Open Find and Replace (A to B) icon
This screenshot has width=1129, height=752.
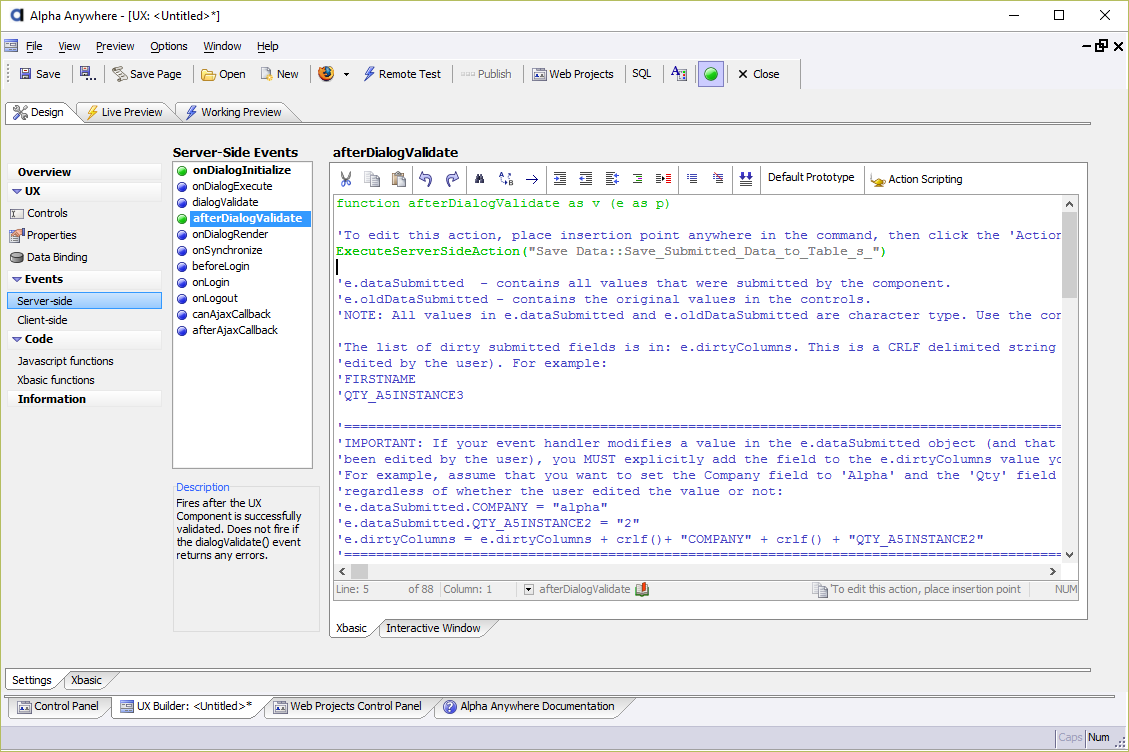(506, 179)
